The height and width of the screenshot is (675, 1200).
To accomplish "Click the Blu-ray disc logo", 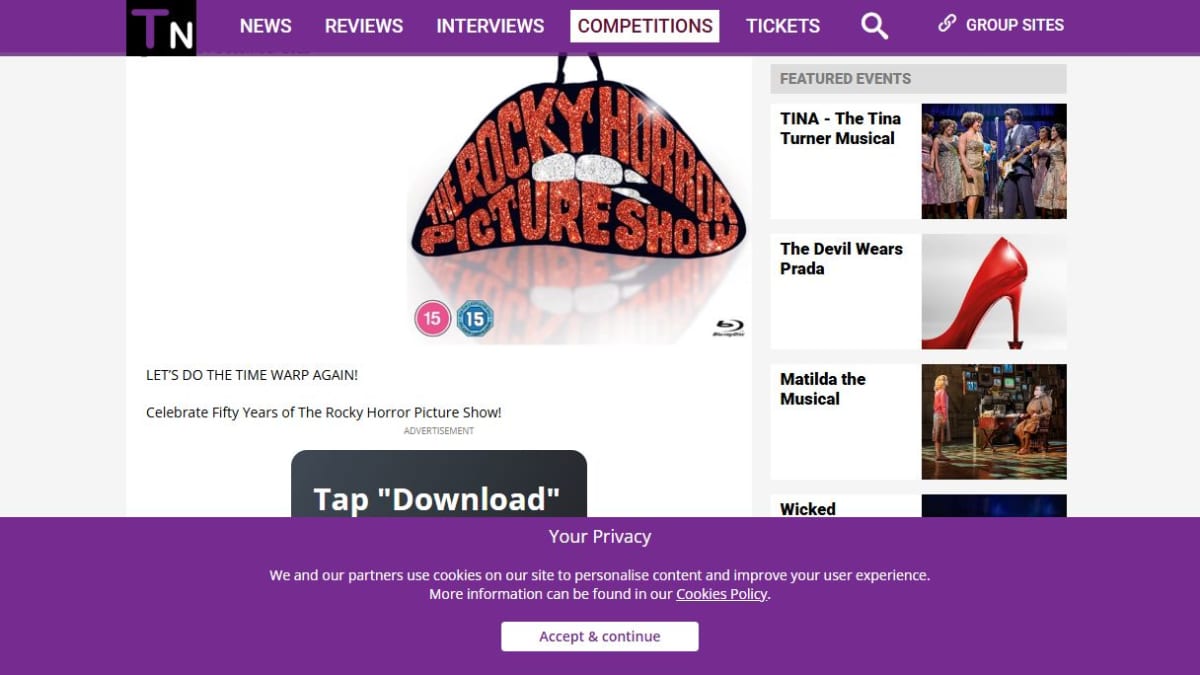I will (728, 328).
